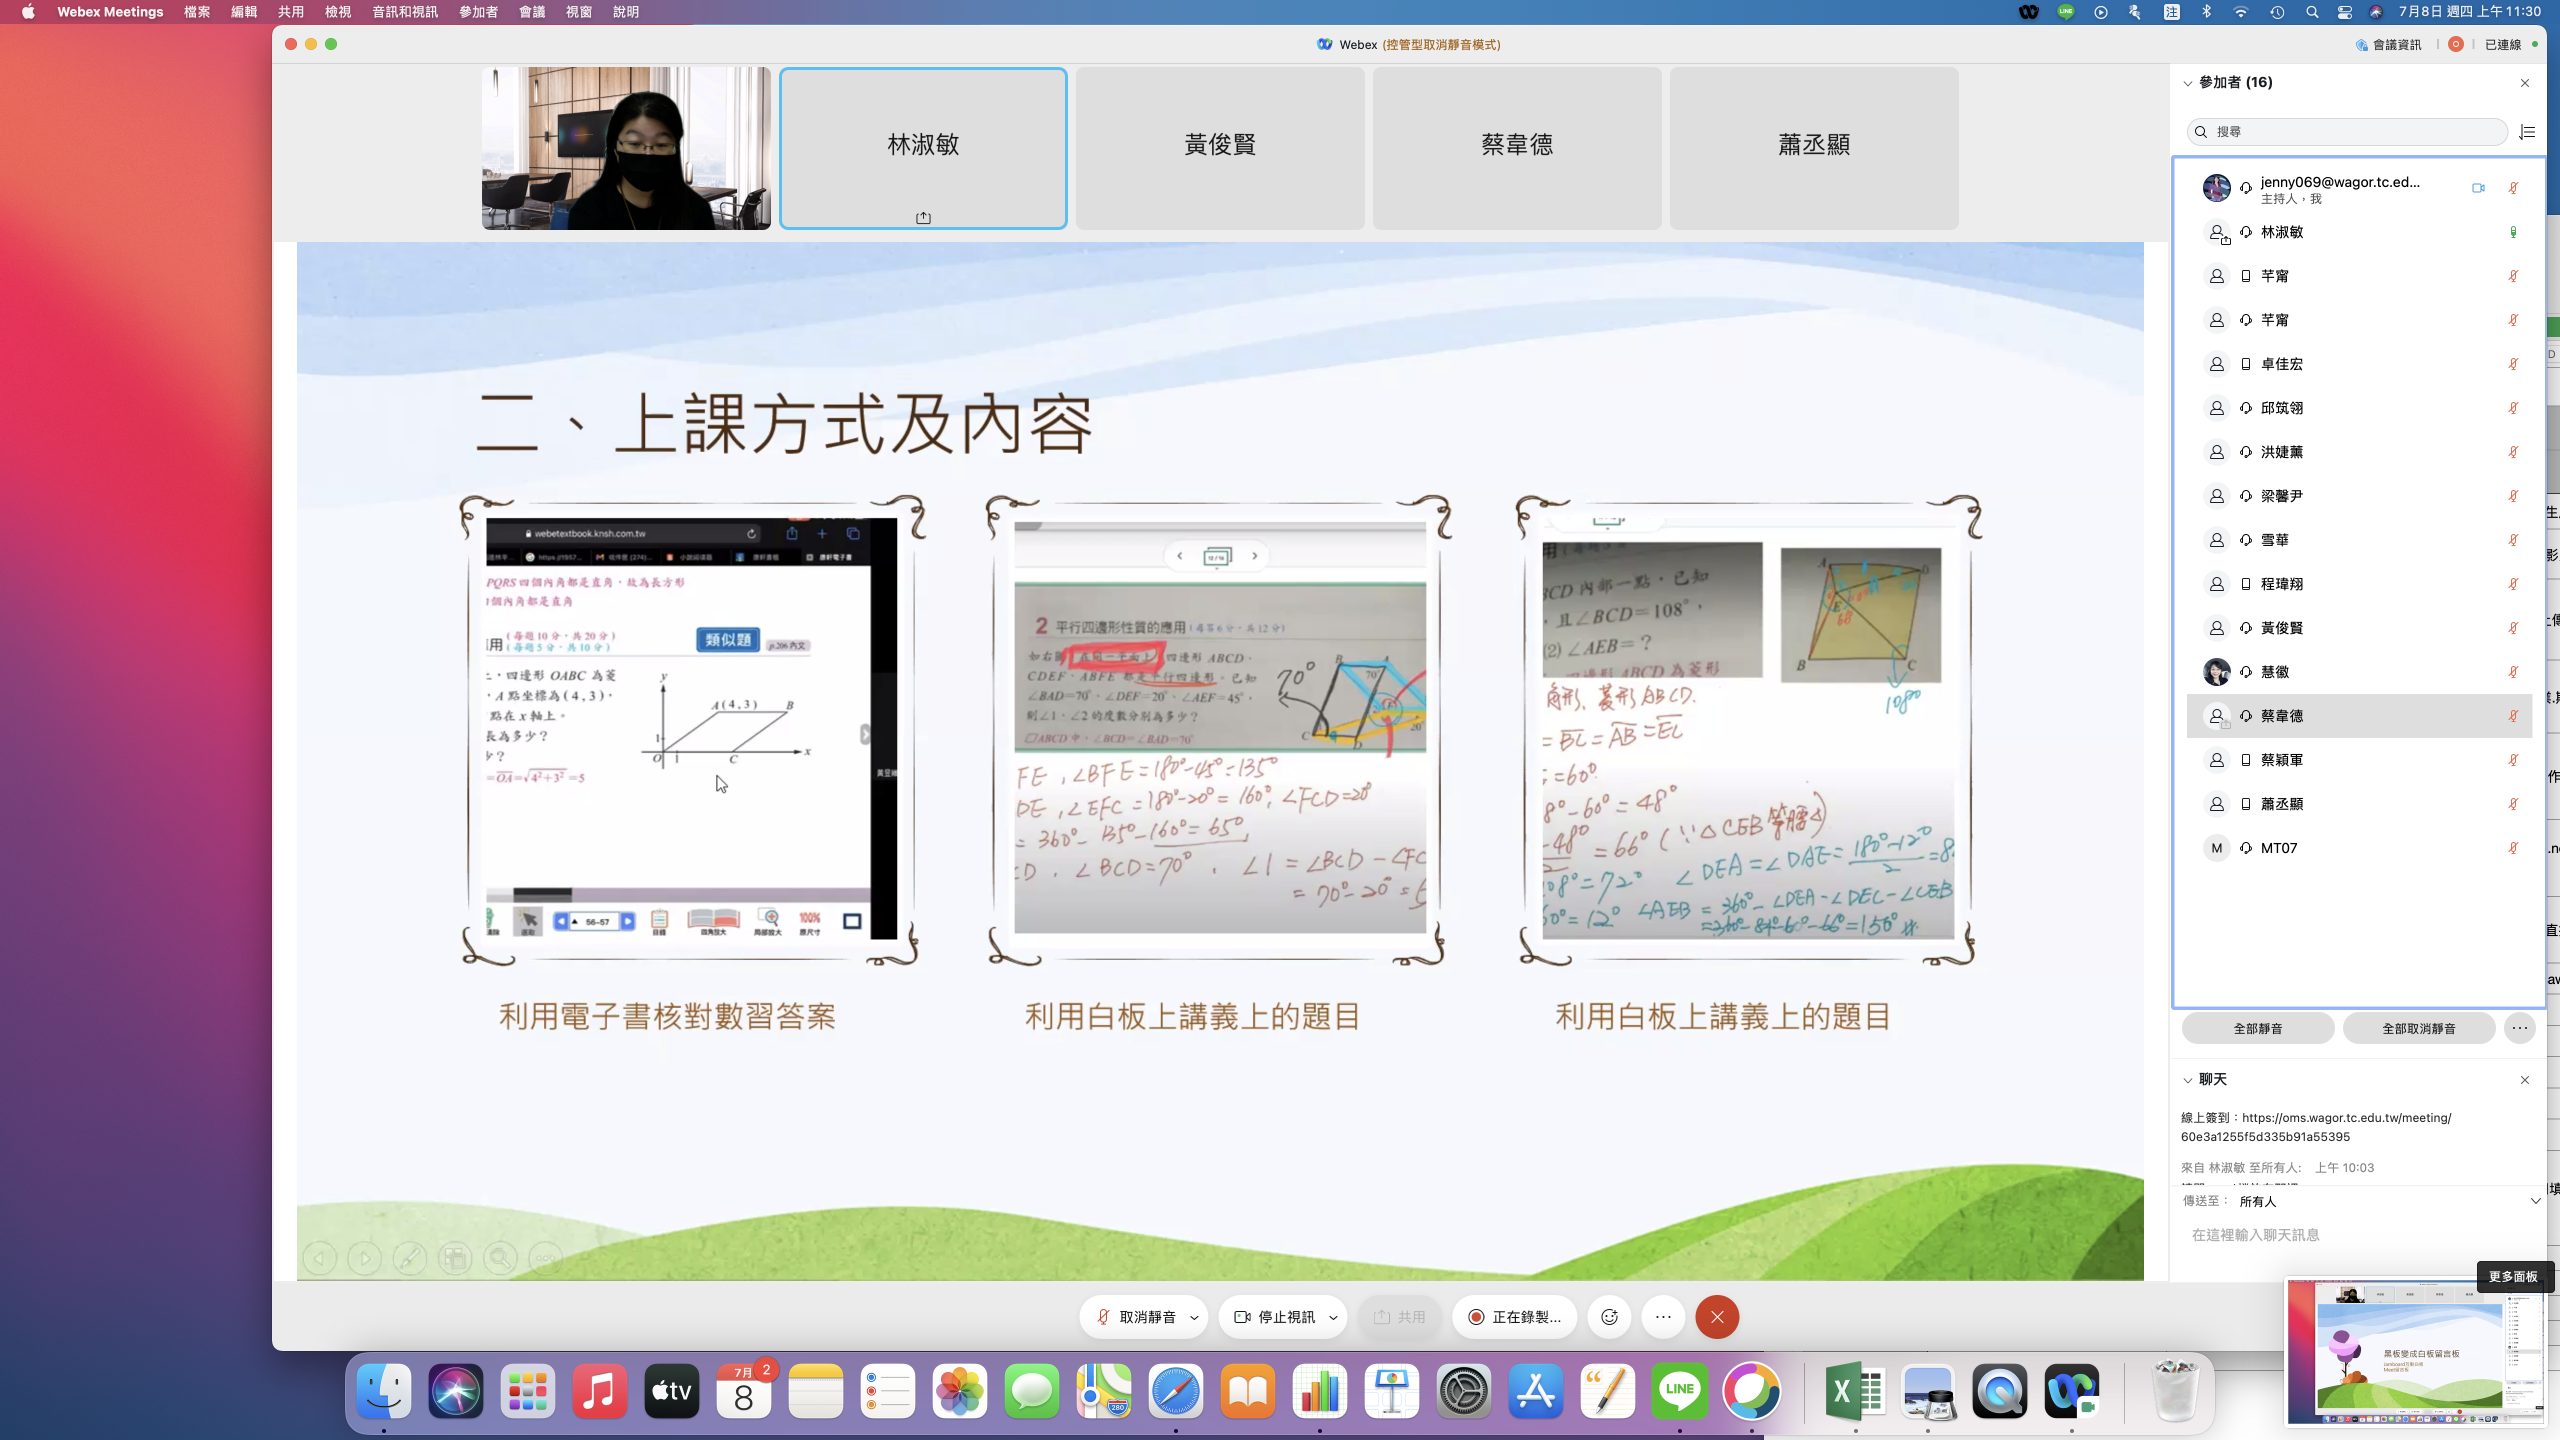Open more options ellipsis in meeting controls
This screenshot has height=1440, width=2560.
(x=1663, y=1317)
